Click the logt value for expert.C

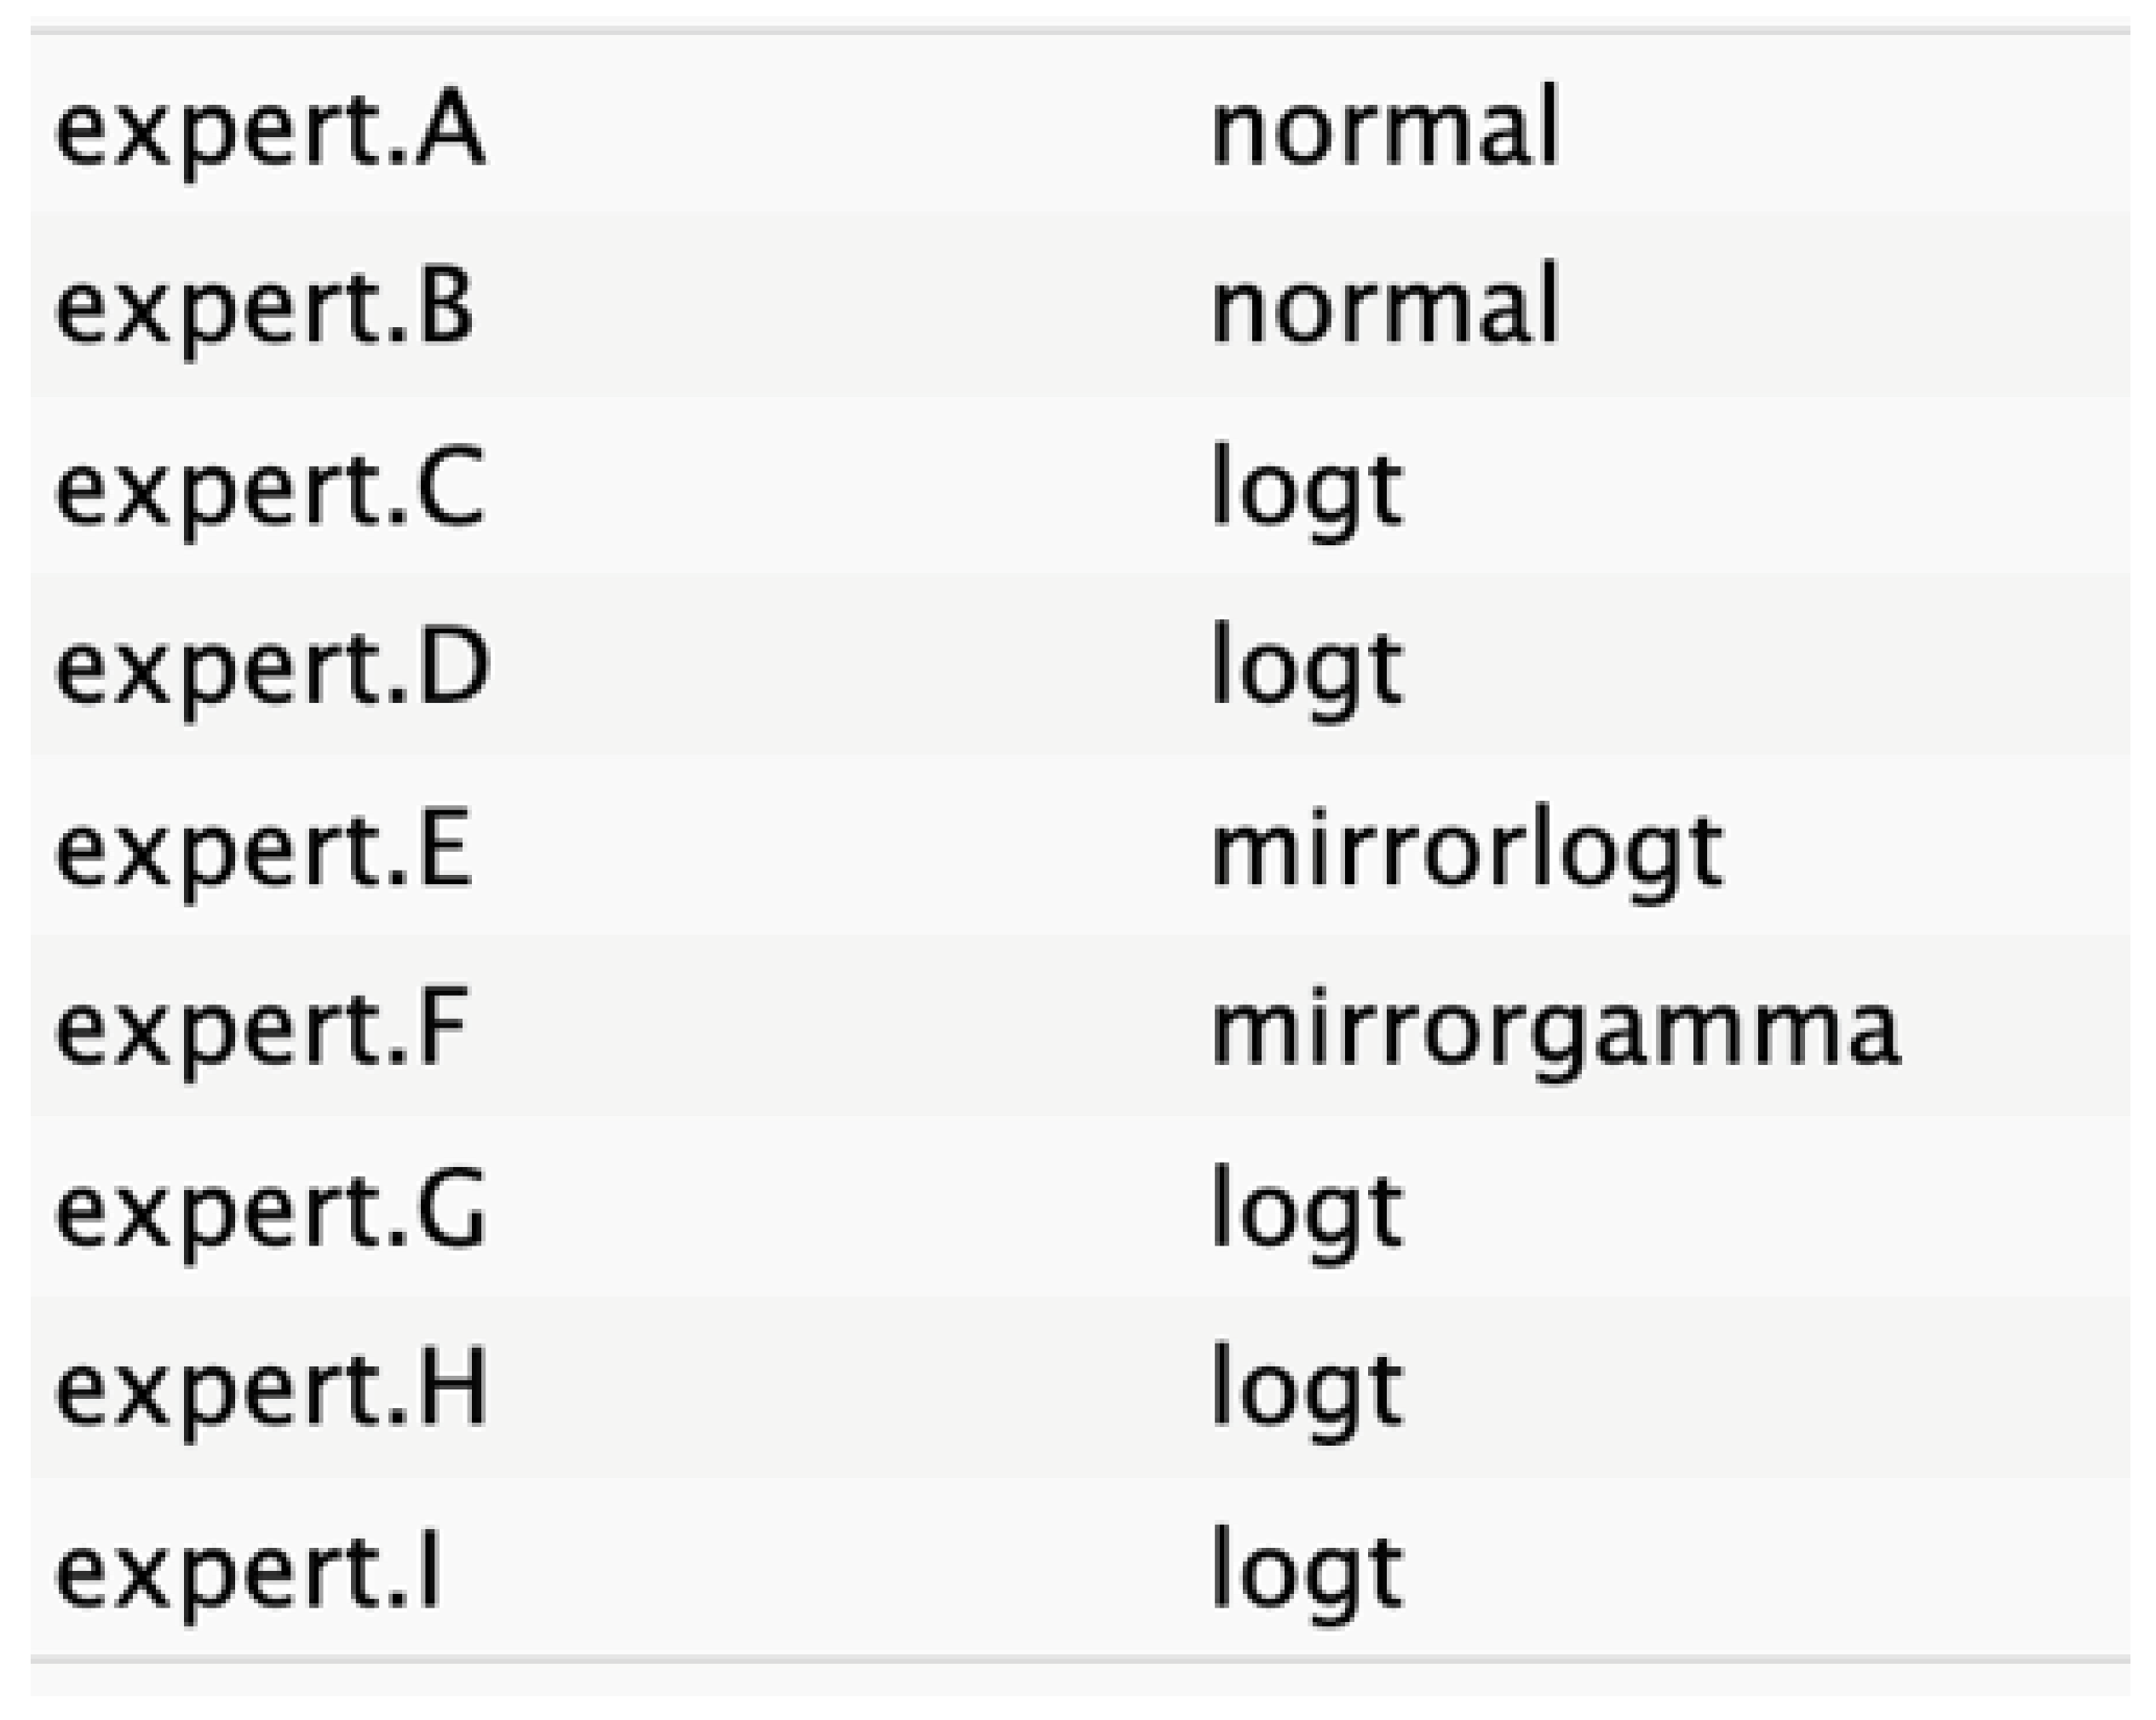point(1307,489)
